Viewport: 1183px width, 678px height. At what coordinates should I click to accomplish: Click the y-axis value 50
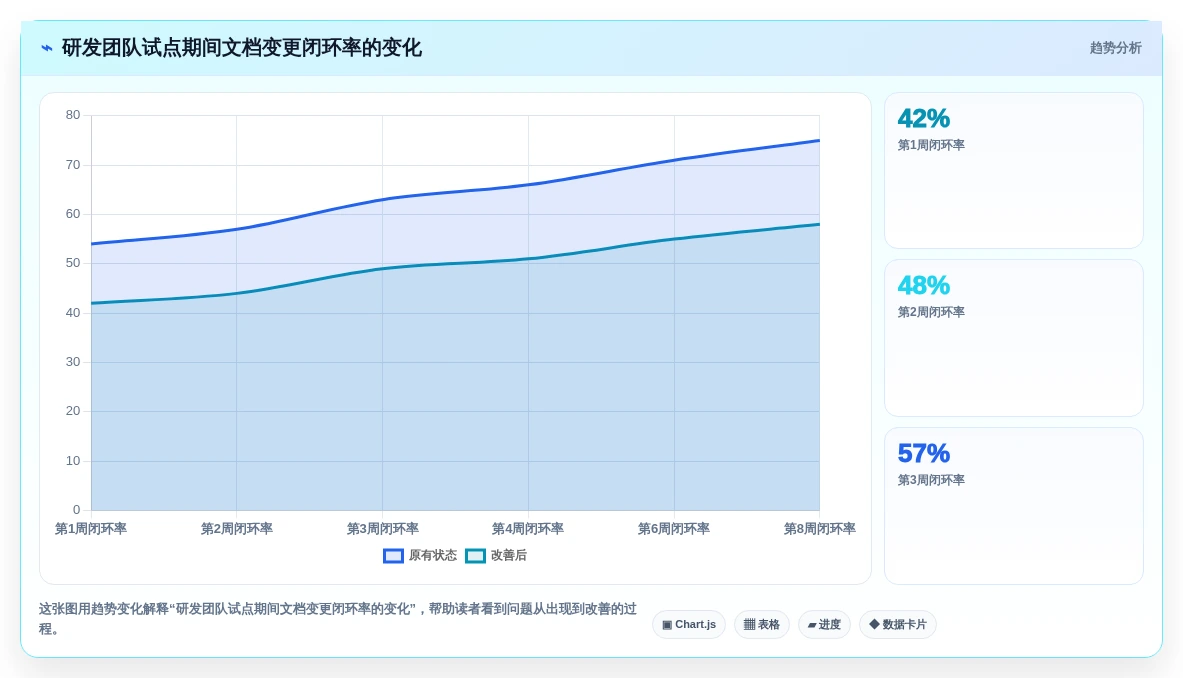72,263
